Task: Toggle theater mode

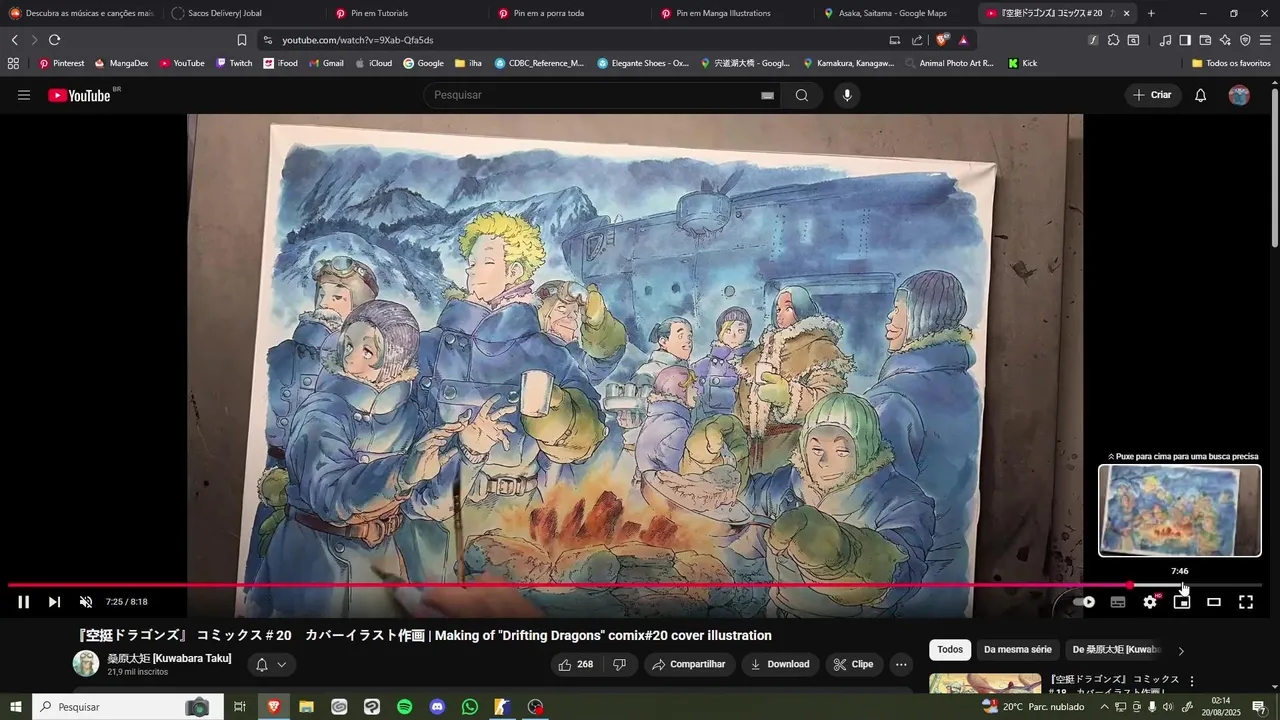Action: [x=1214, y=602]
